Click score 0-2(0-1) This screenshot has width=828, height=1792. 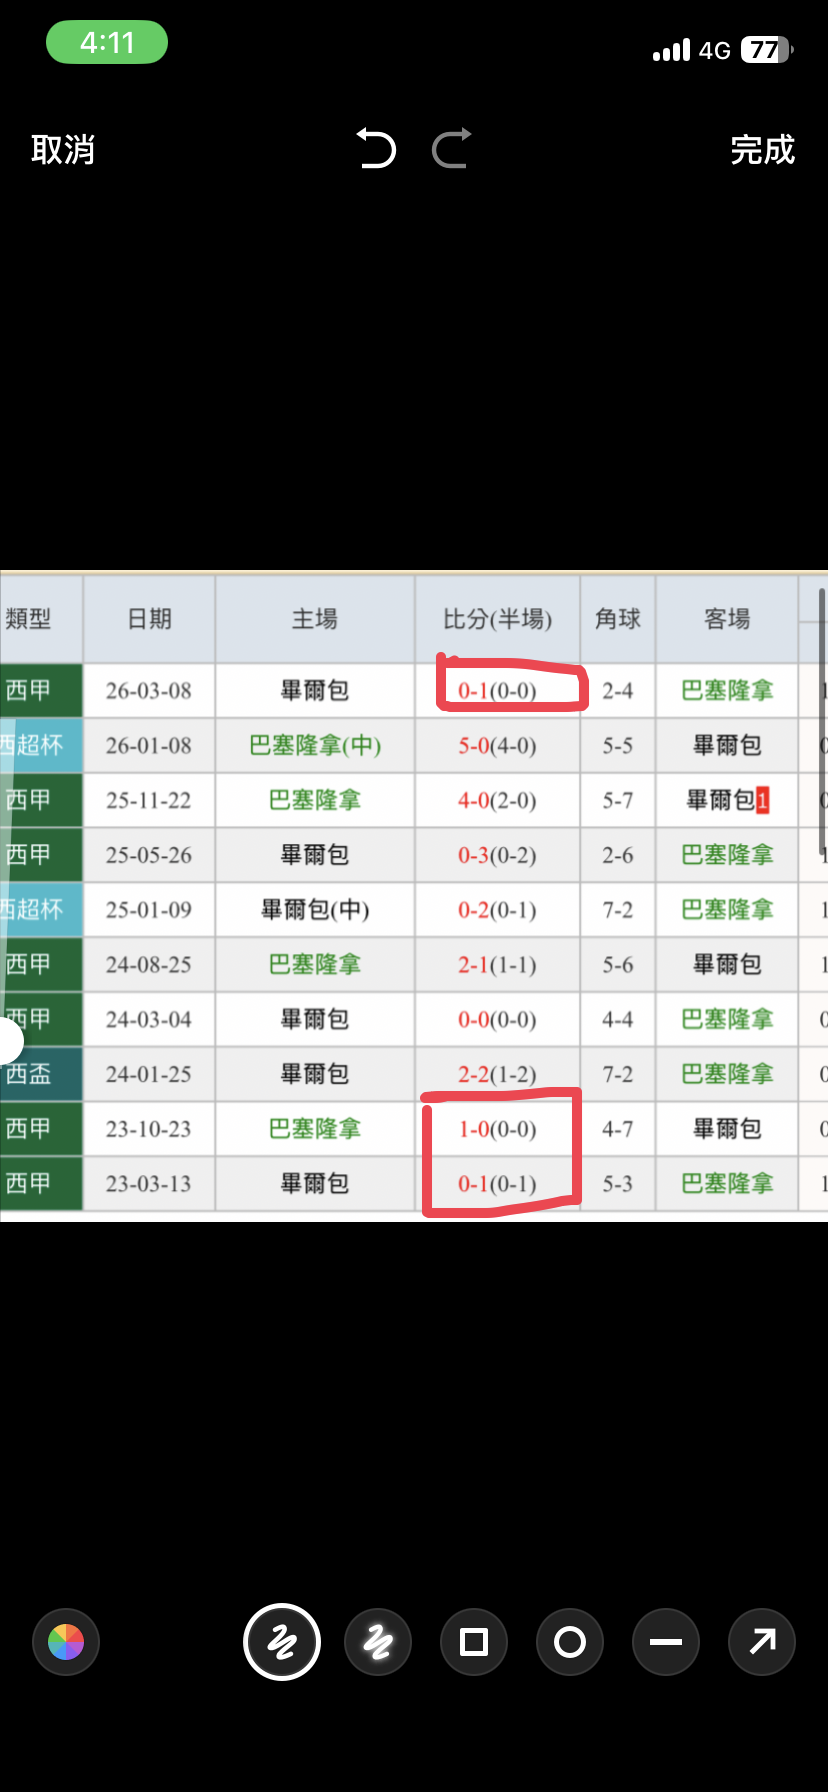pos(497,911)
